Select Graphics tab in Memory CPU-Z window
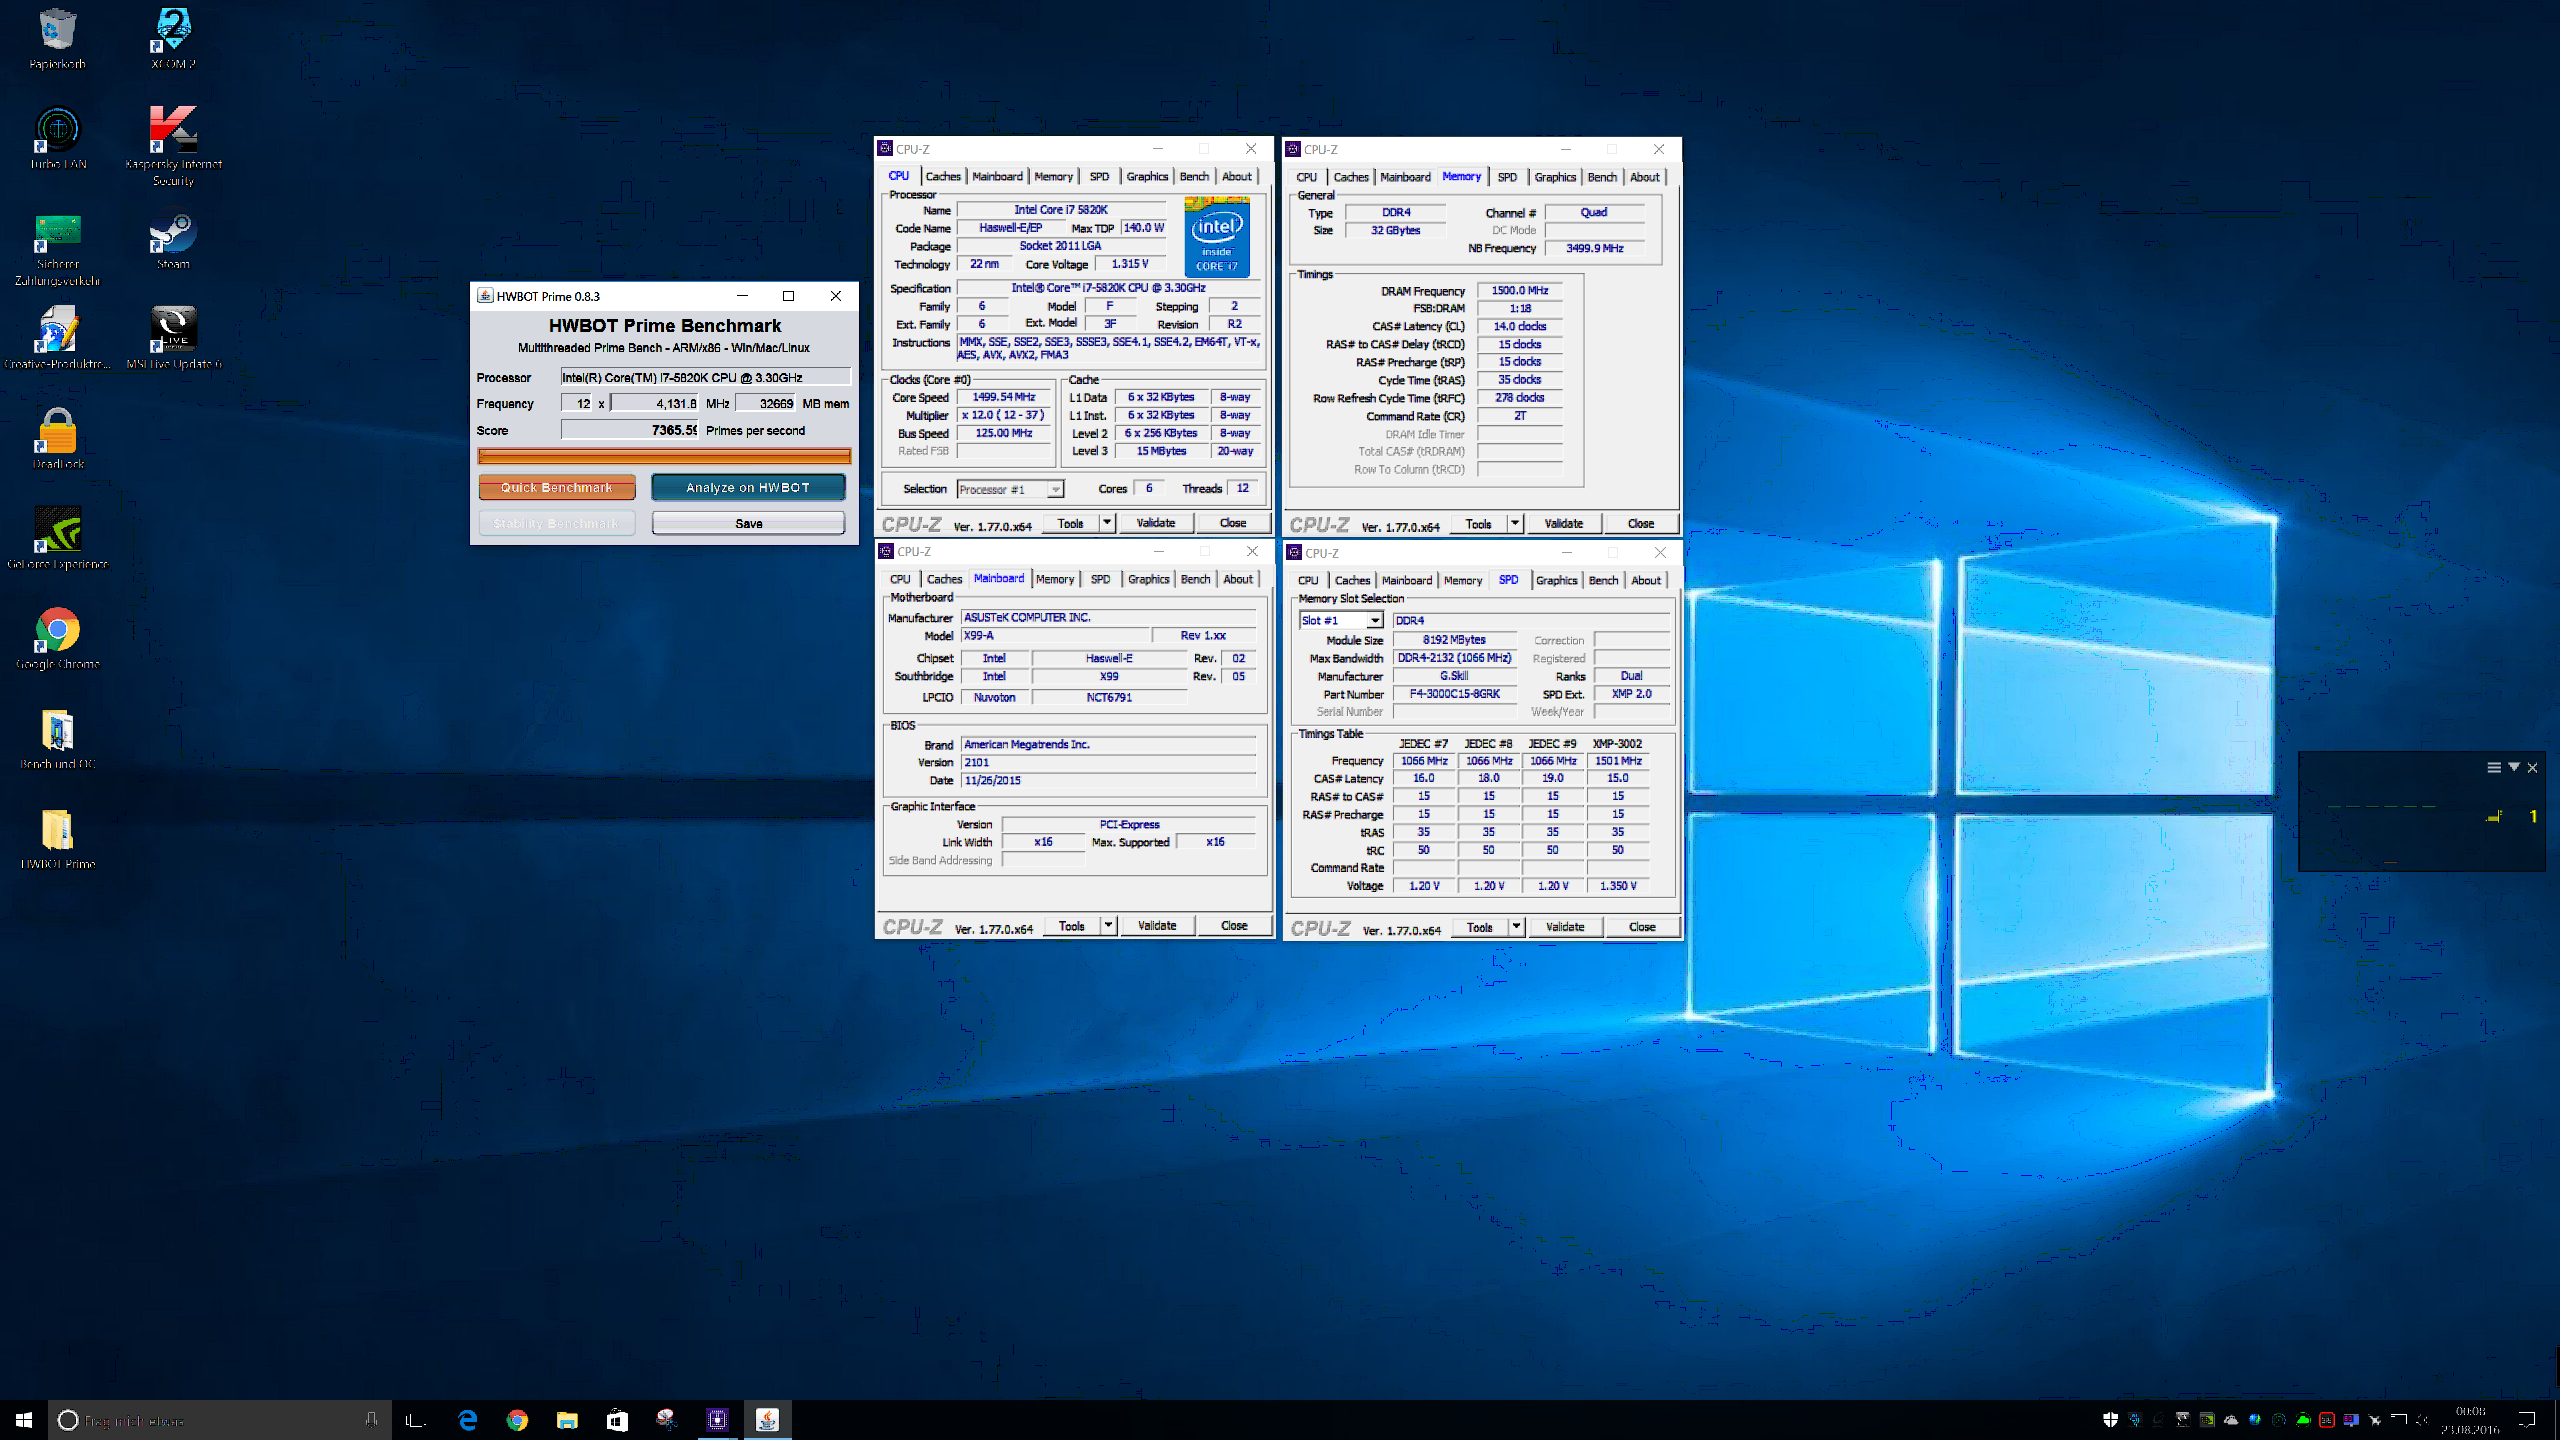This screenshot has width=2560, height=1440. click(1555, 177)
